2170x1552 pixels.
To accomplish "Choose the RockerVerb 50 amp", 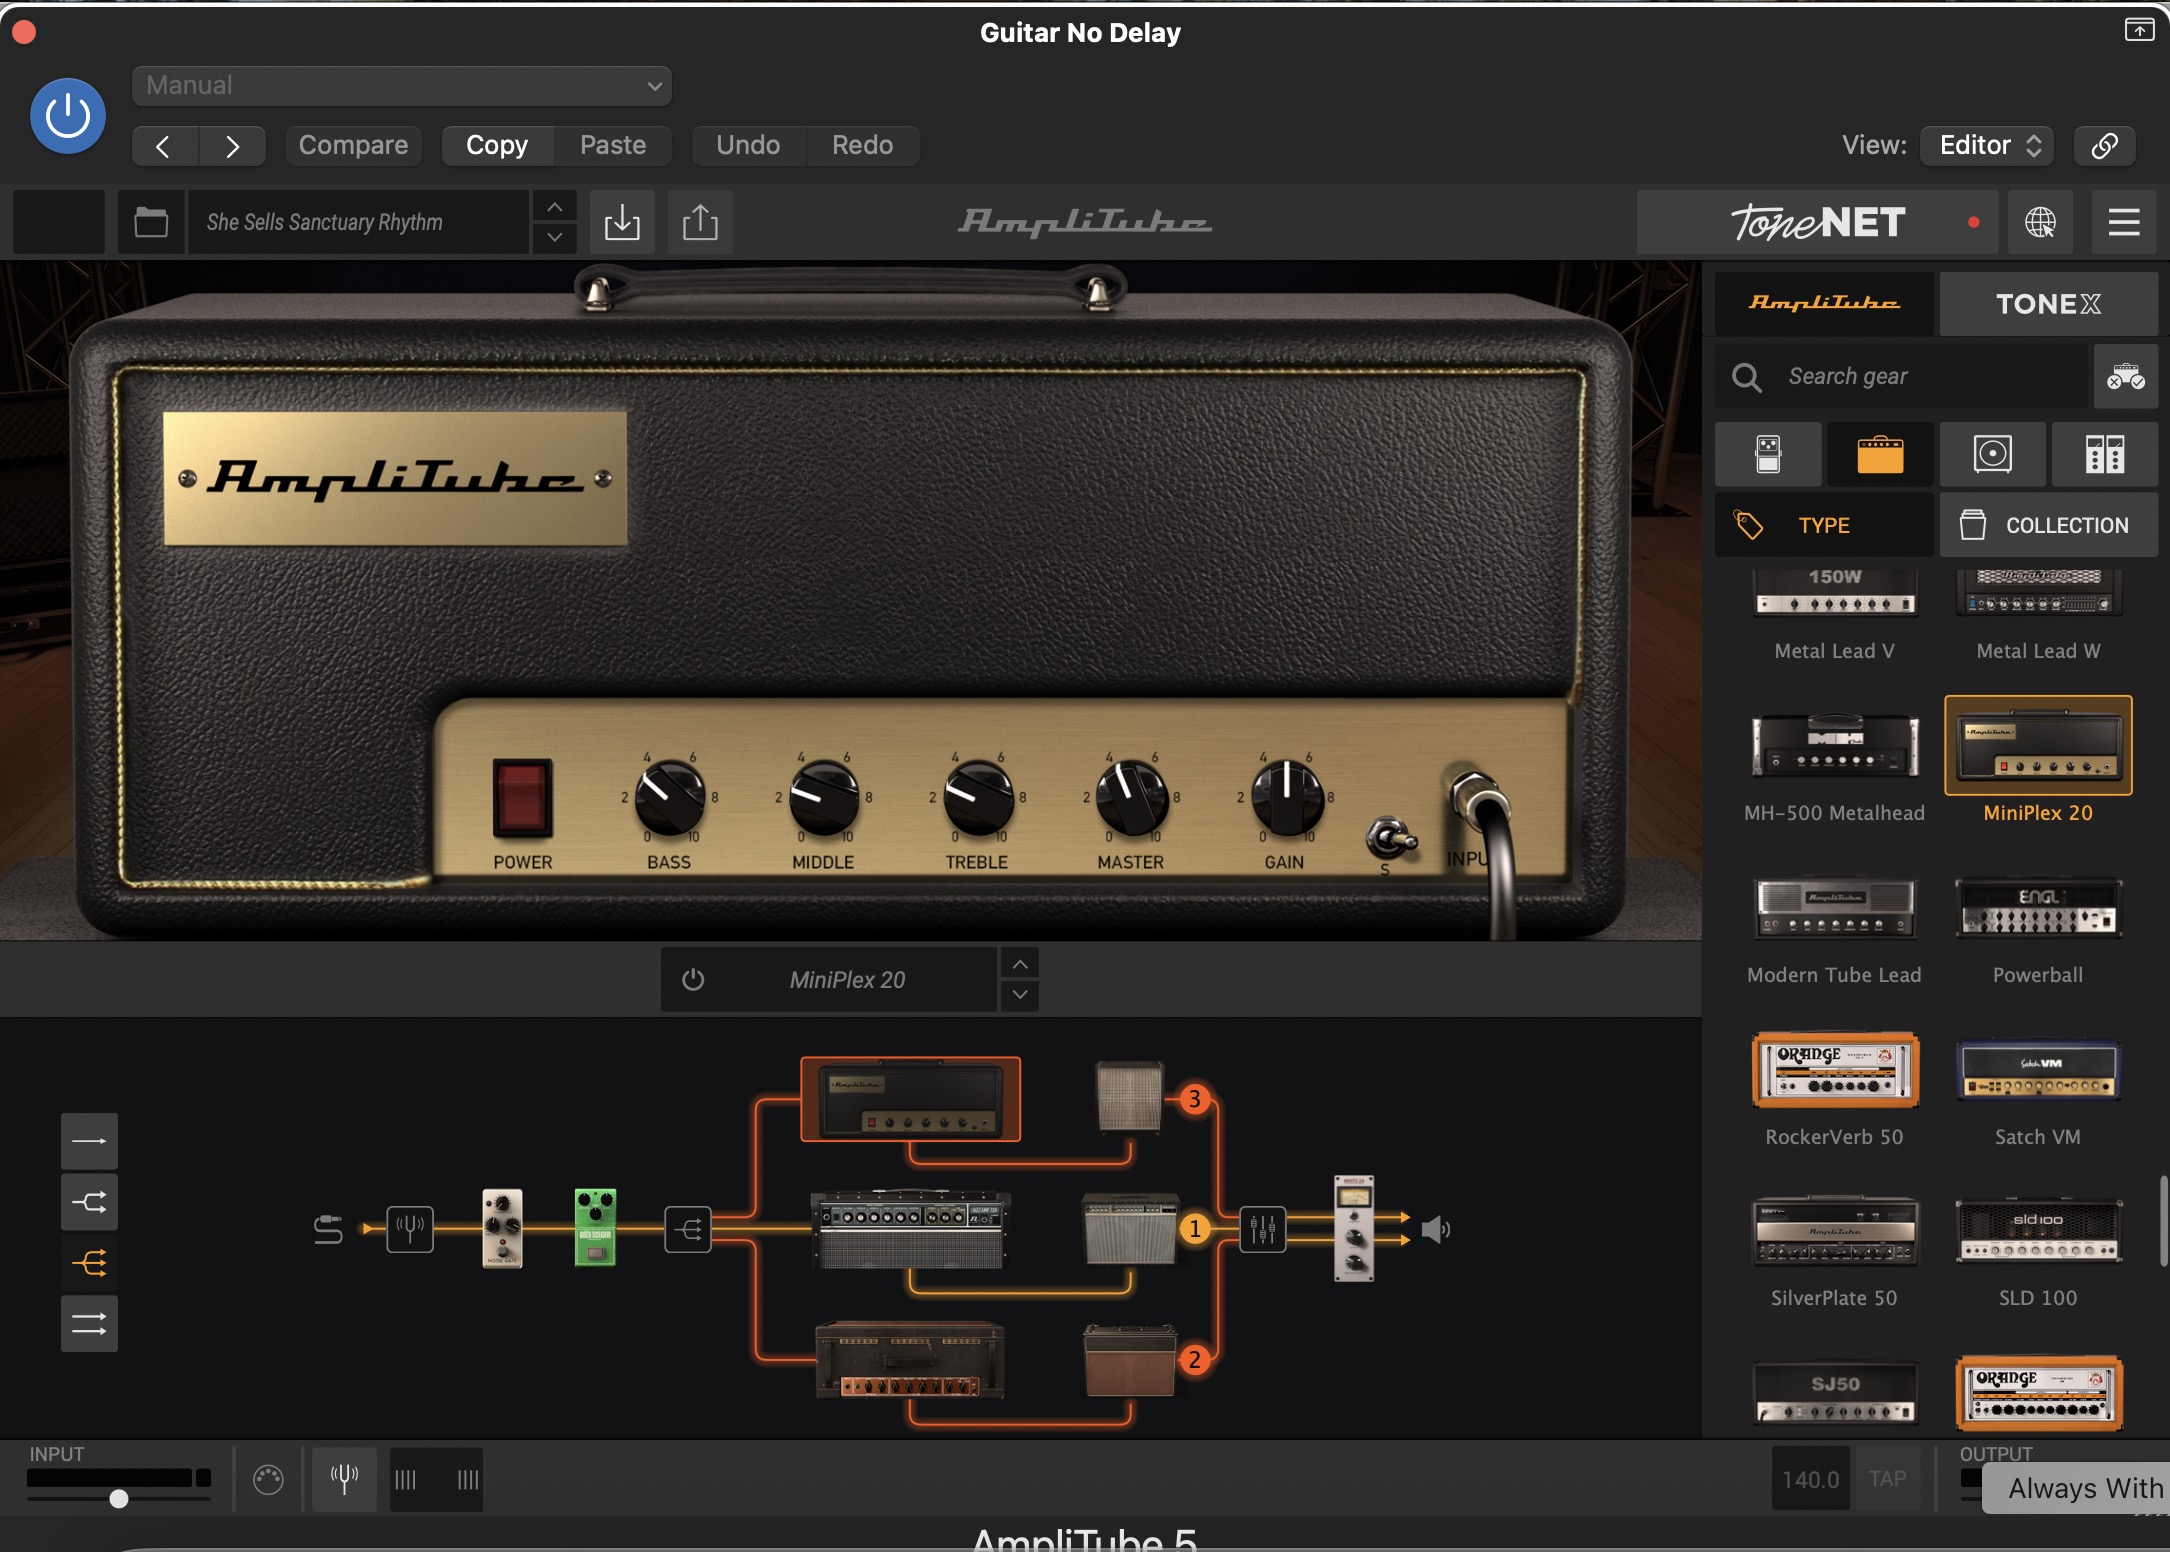I will click(1834, 1090).
